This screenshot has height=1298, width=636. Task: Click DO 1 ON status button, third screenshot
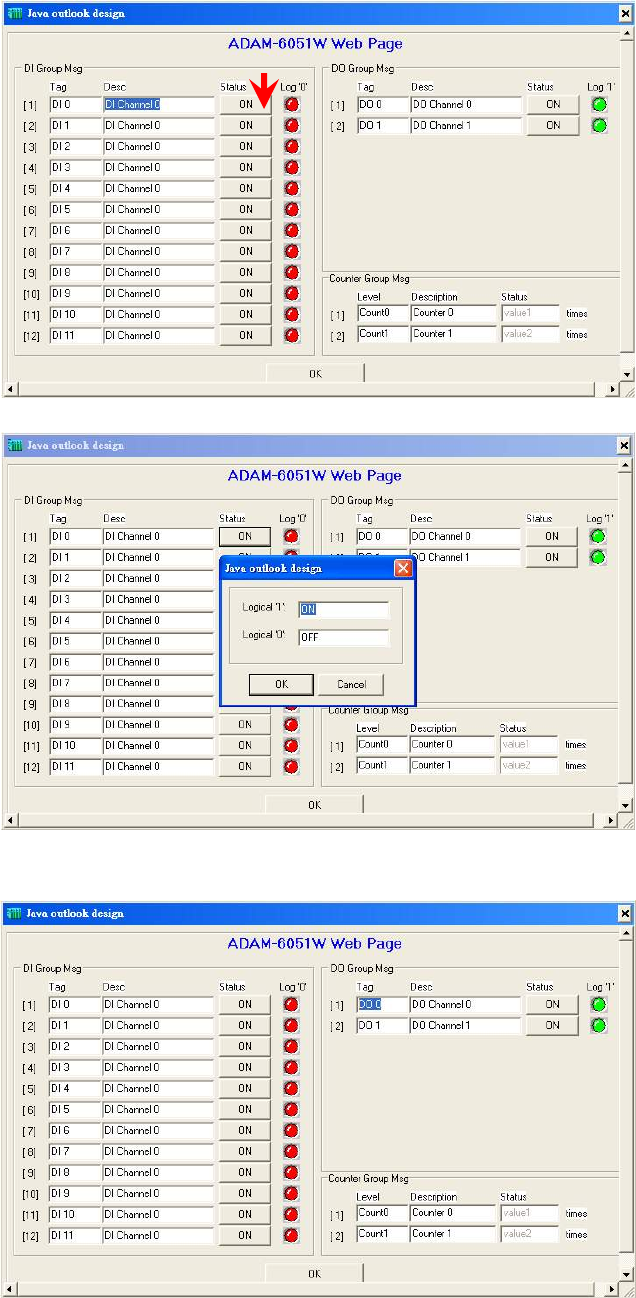[x=552, y=1025]
